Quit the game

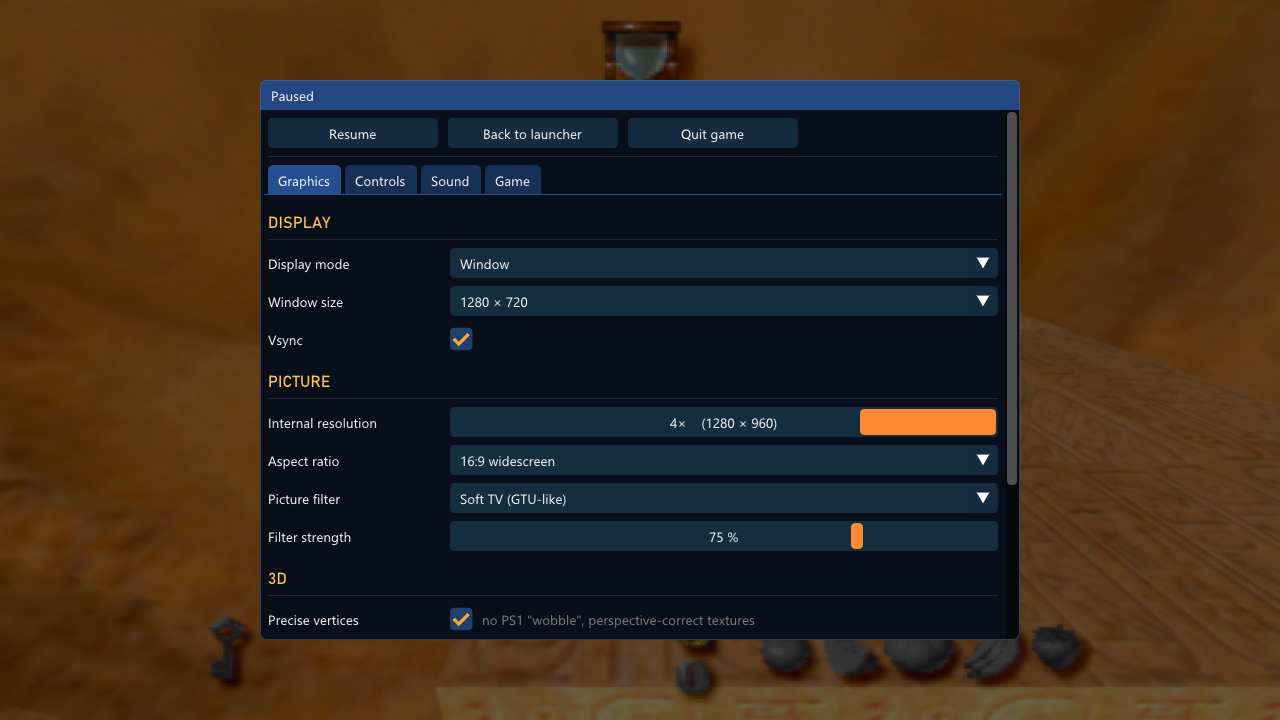tap(713, 133)
